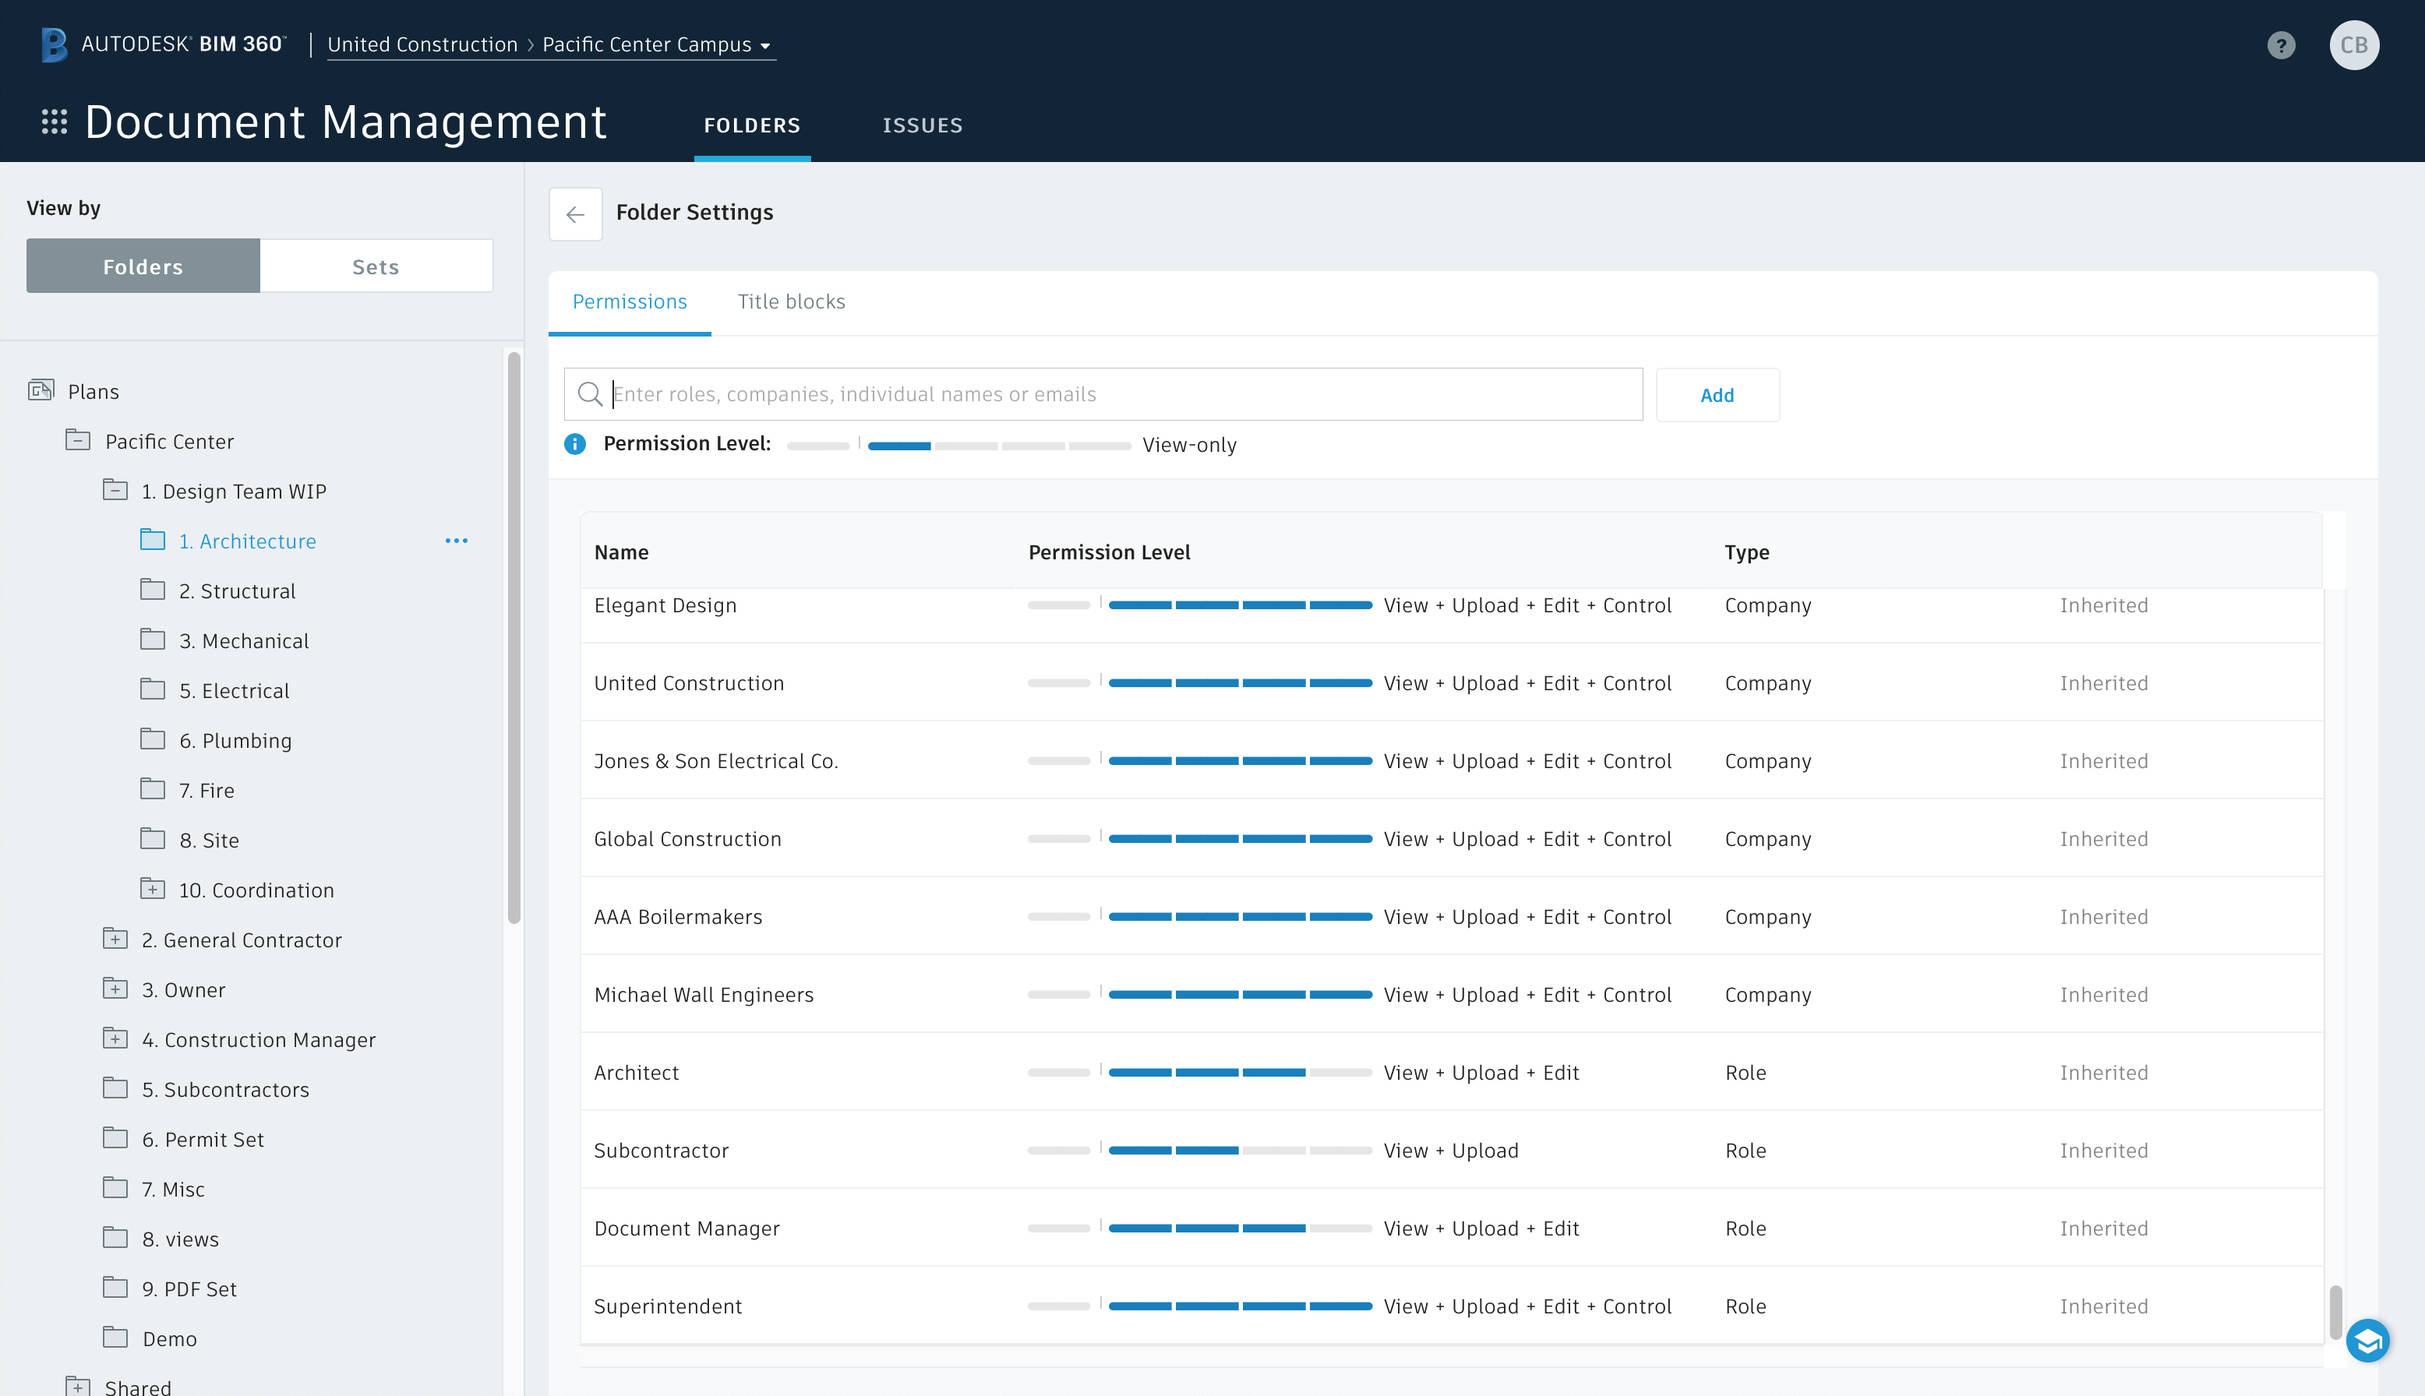Open the ISSUES tab

tap(922, 125)
